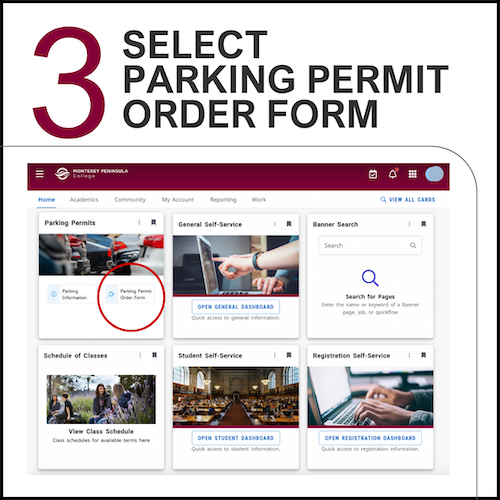The height and width of the screenshot is (500, 500).
Task: Switch to the My Account tab
Action: point(178,200)
